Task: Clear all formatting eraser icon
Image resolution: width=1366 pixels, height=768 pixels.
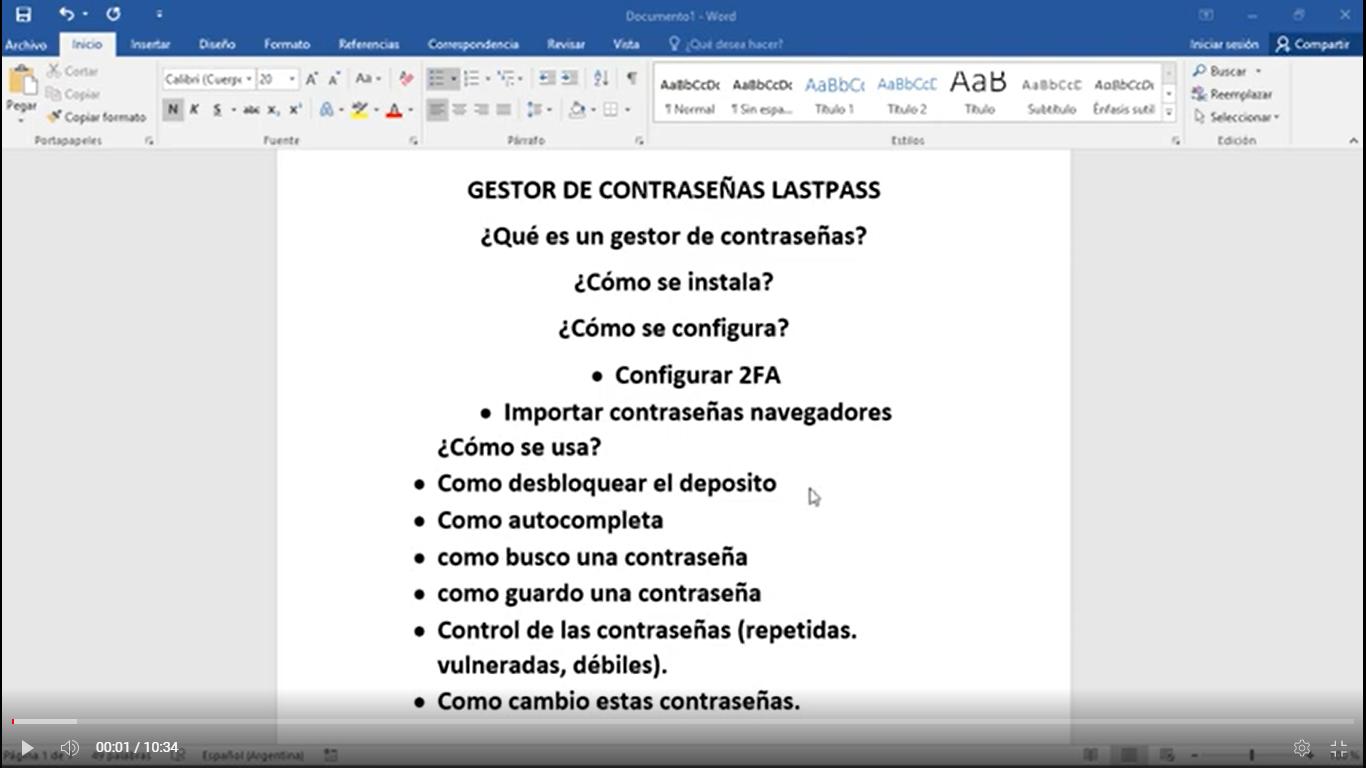Action: tap(406, 79)
